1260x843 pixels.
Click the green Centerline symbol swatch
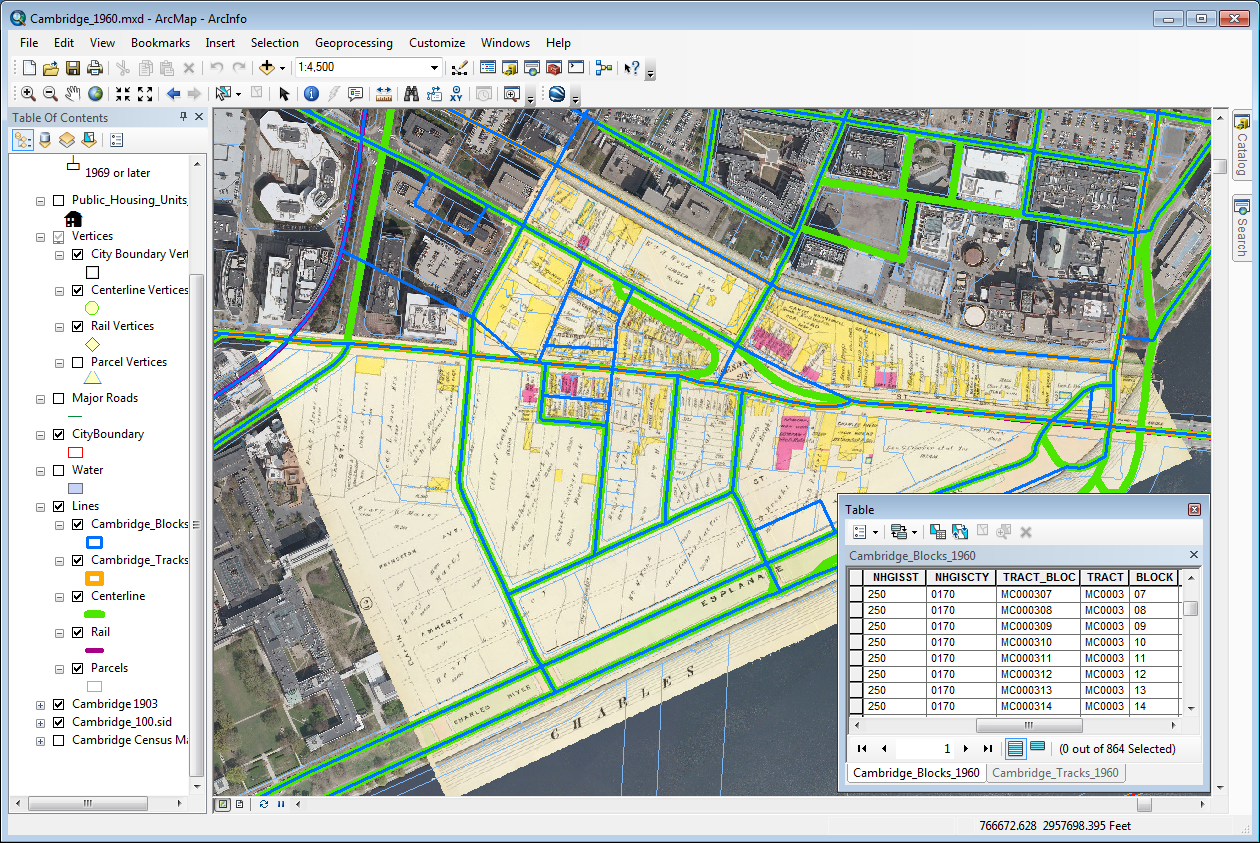(x=95, y=613)
